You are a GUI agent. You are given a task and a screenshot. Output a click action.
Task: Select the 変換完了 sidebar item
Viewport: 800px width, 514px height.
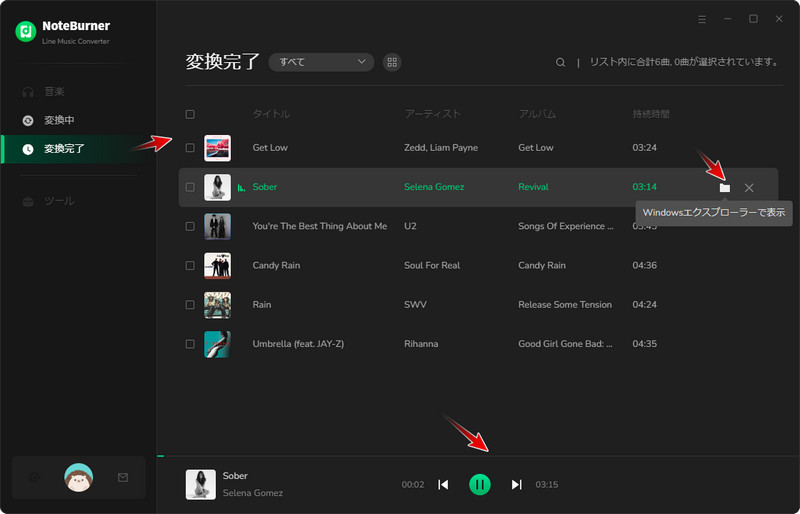[x=78, y=149]
